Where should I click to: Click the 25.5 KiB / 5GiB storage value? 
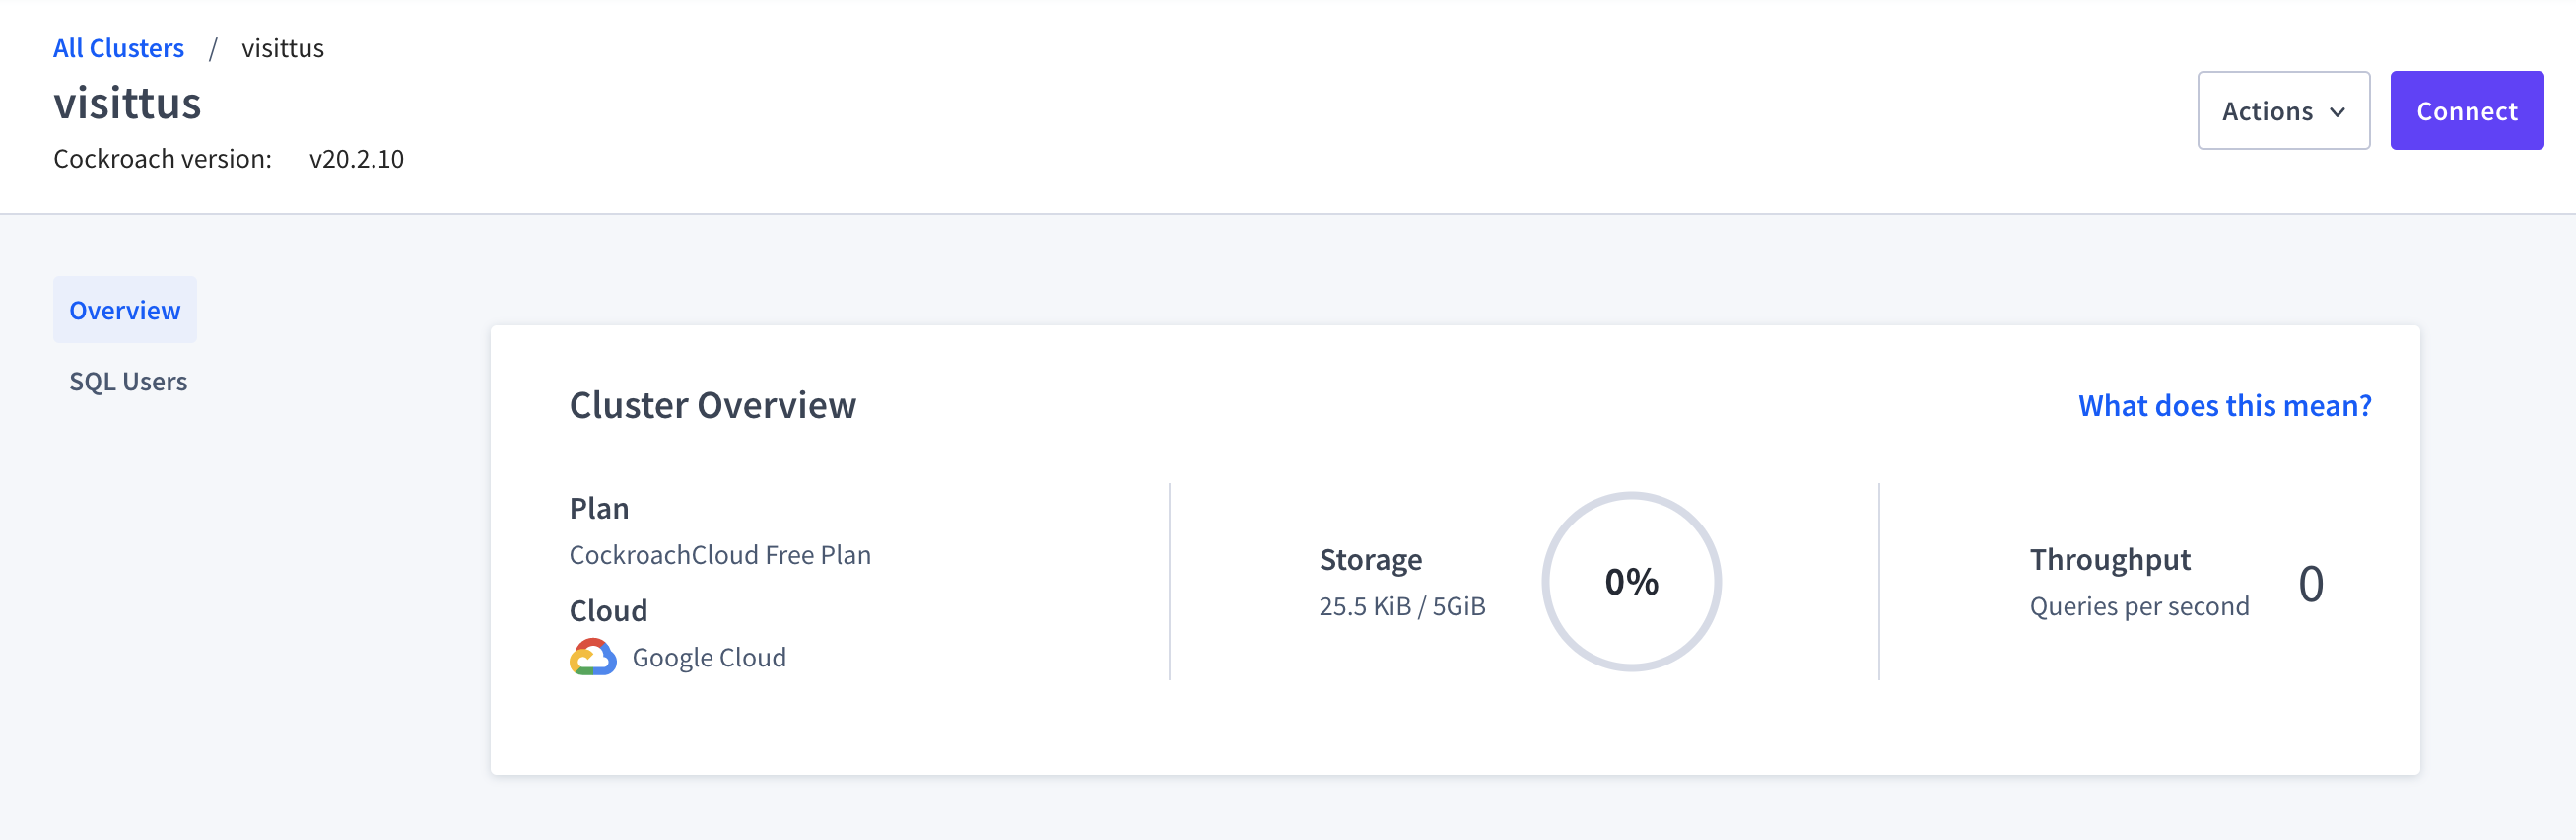coord(1401,606)
